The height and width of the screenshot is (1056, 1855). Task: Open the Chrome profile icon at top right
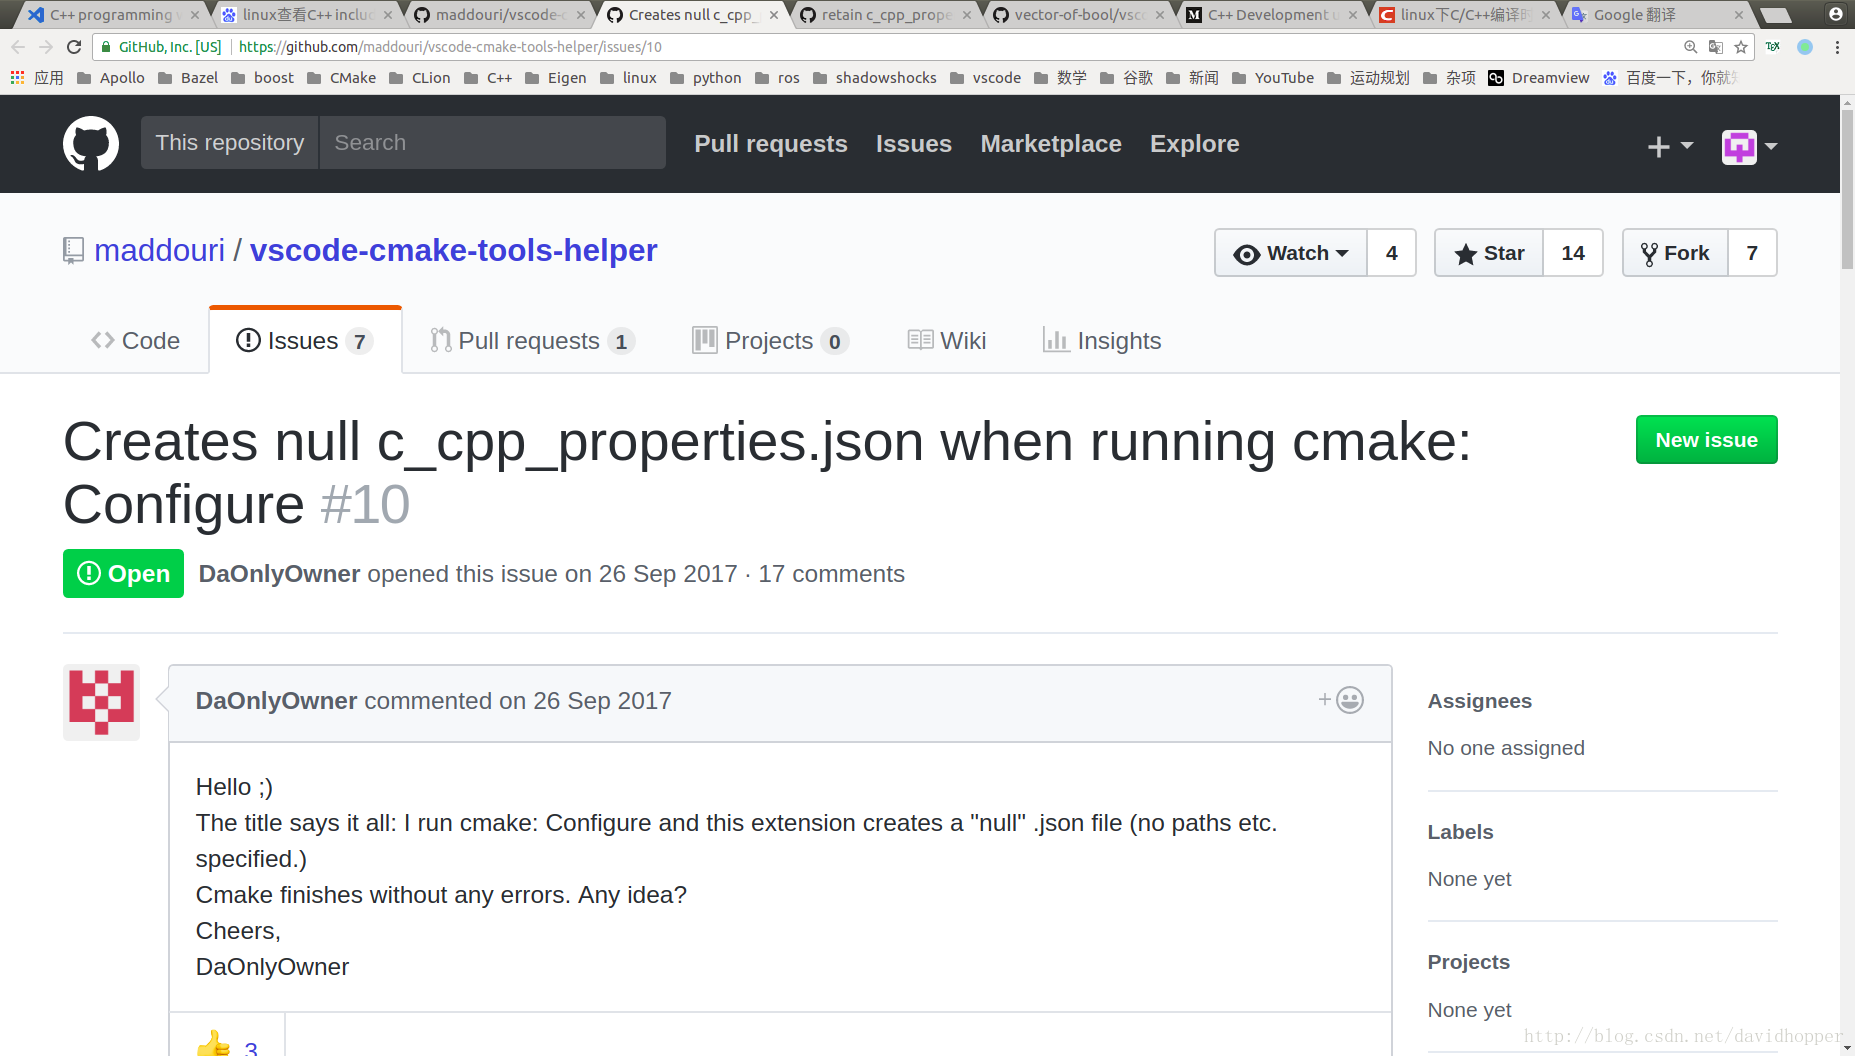tap(1836, 14)
